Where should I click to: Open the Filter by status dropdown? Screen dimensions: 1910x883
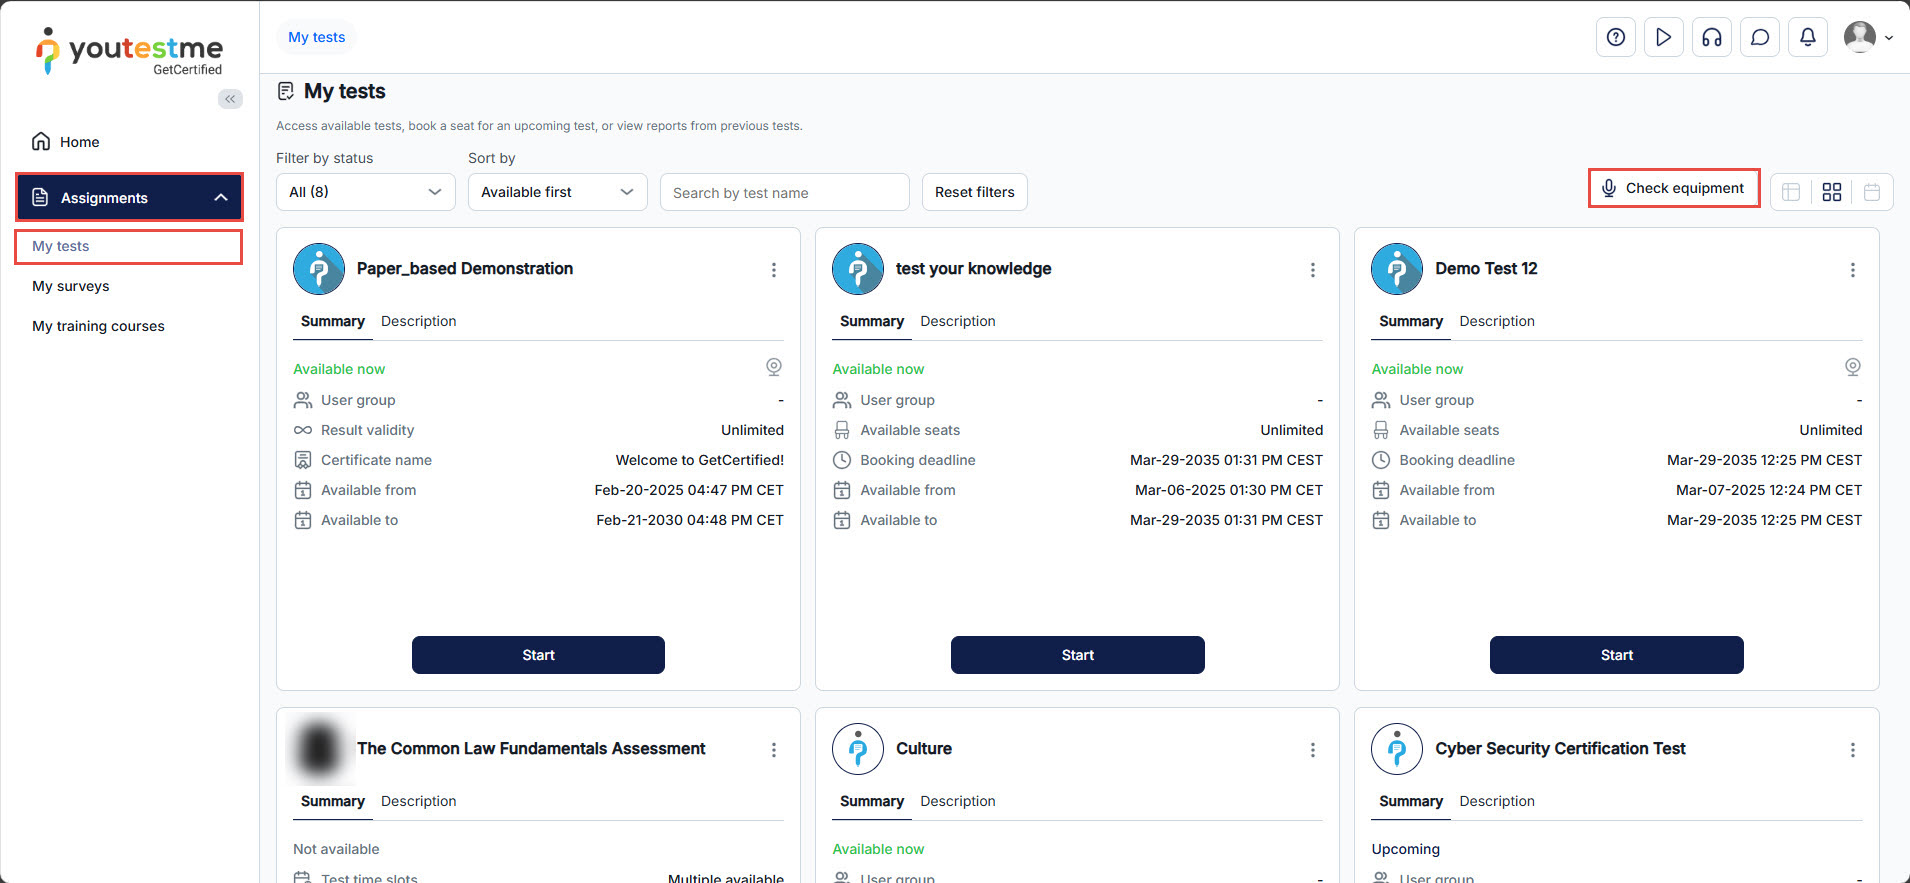[x=365, y=192]
